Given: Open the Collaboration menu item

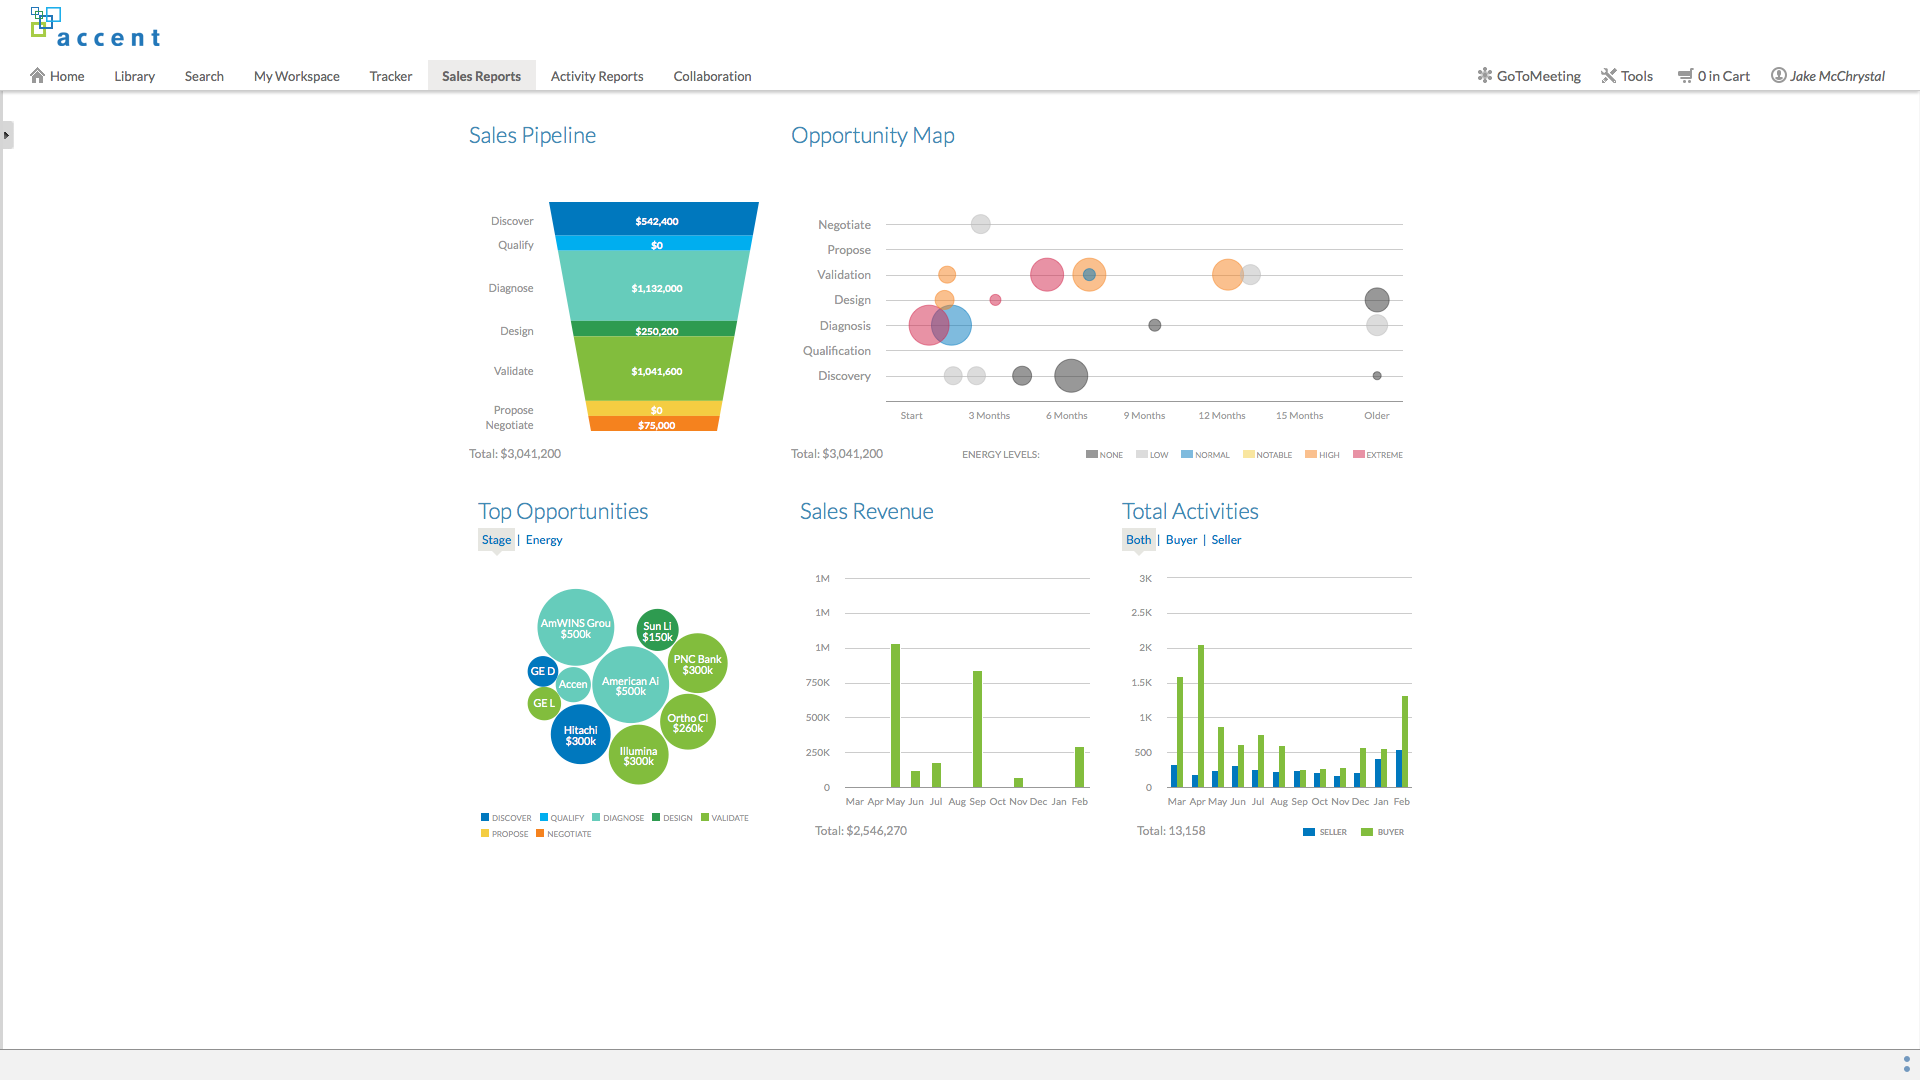Looking at the screenshot, I should pos(712,76).
